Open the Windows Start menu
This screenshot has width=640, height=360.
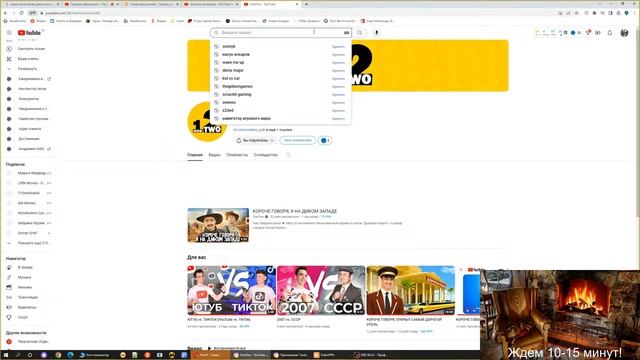tap(6, 355)
